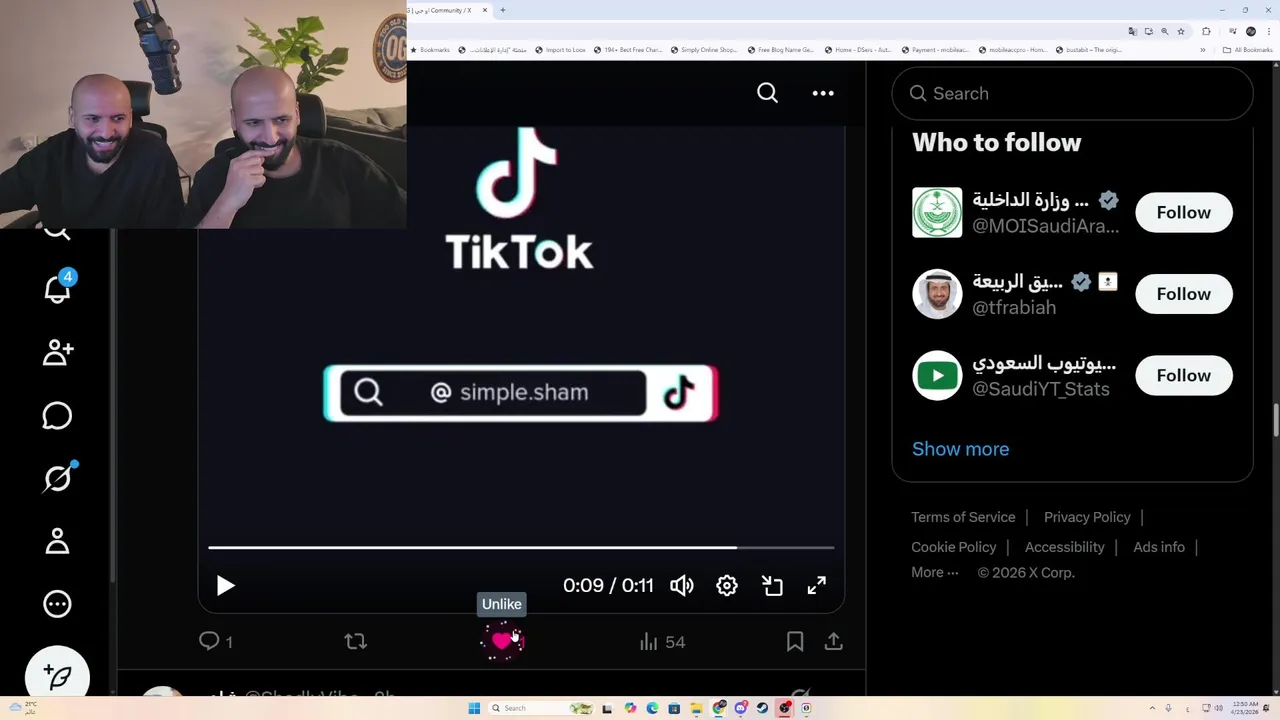Open Steam from taskbar
Image resolution: width=1280 pixels, height=720 pixels.
click(762, 708)
